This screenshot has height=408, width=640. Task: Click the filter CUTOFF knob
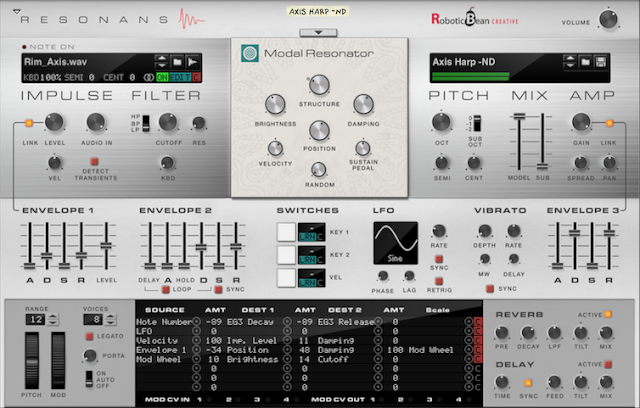point(168,122)
